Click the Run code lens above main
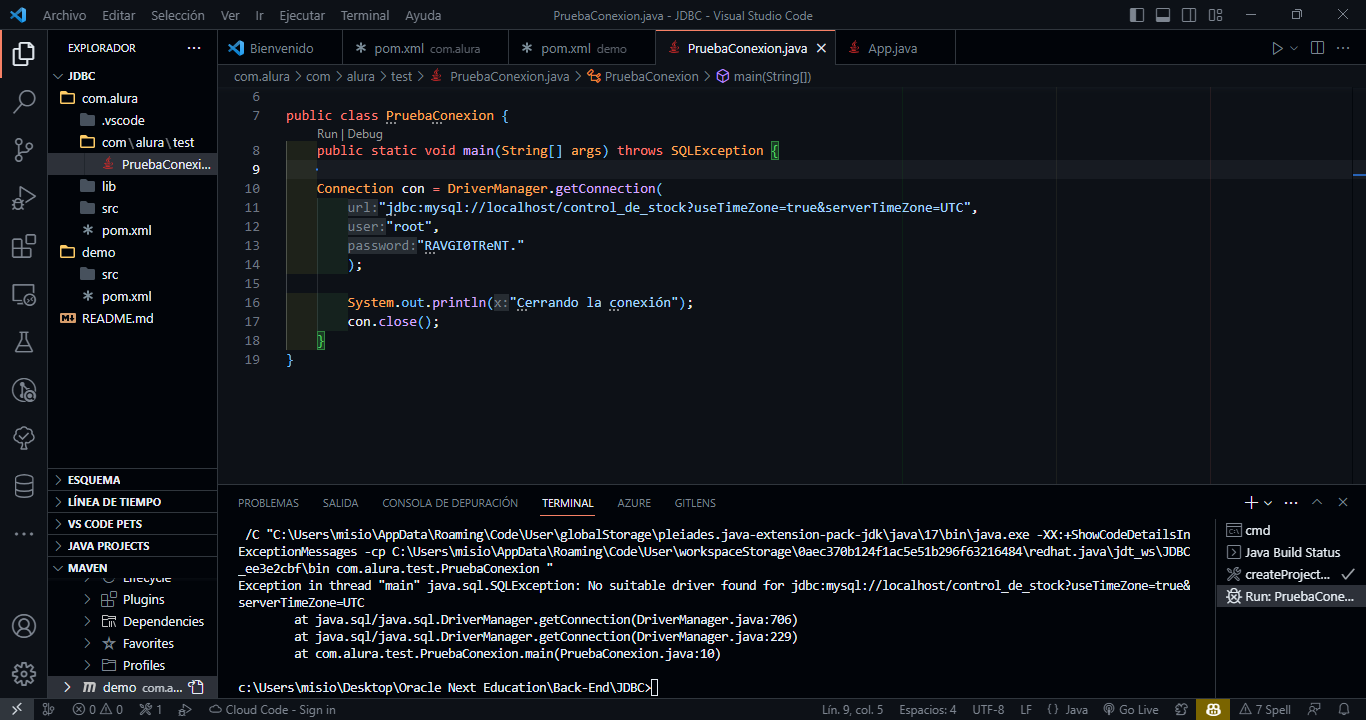 click(327, 134)
